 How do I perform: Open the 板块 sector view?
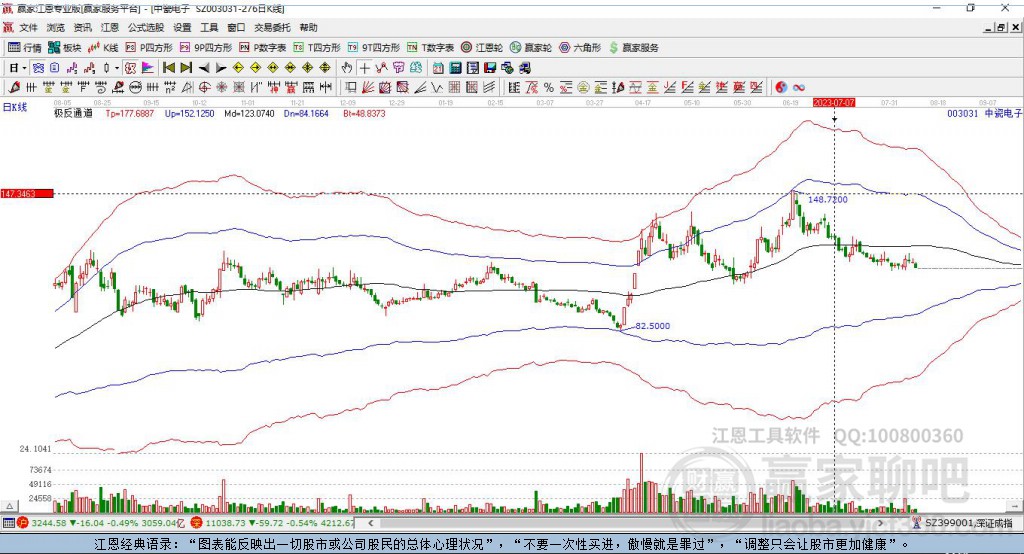(65, 48)
